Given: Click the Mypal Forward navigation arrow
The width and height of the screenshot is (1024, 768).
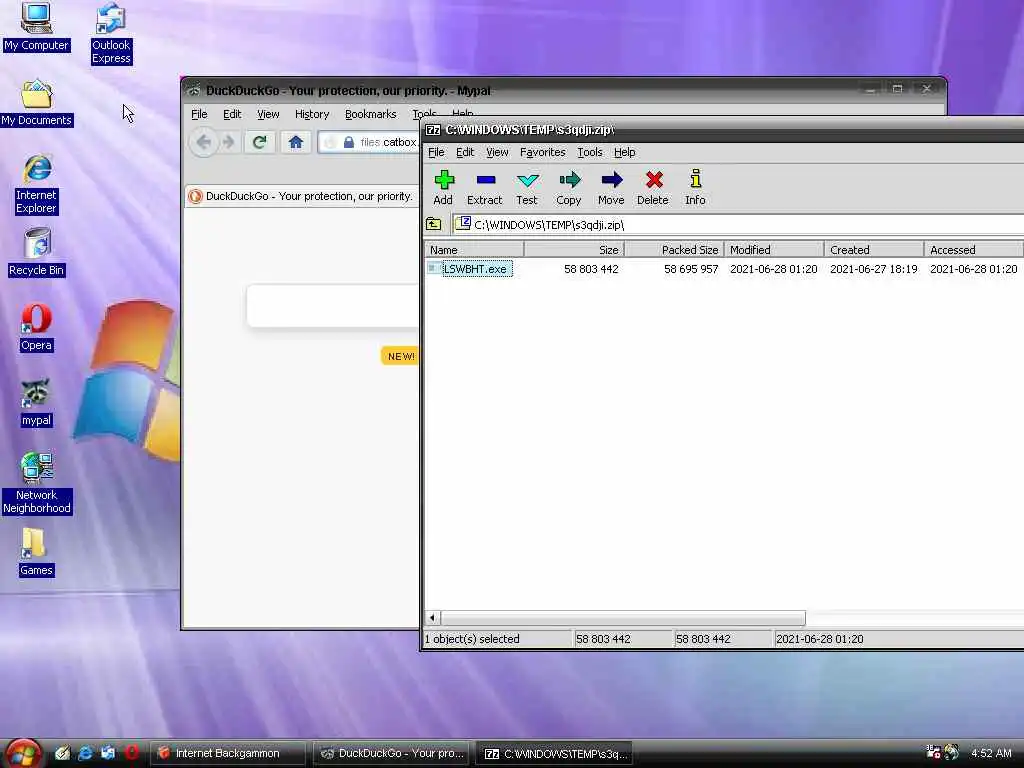Looking at the screenshot, I should pyautogui.click(x=228, y=142).
